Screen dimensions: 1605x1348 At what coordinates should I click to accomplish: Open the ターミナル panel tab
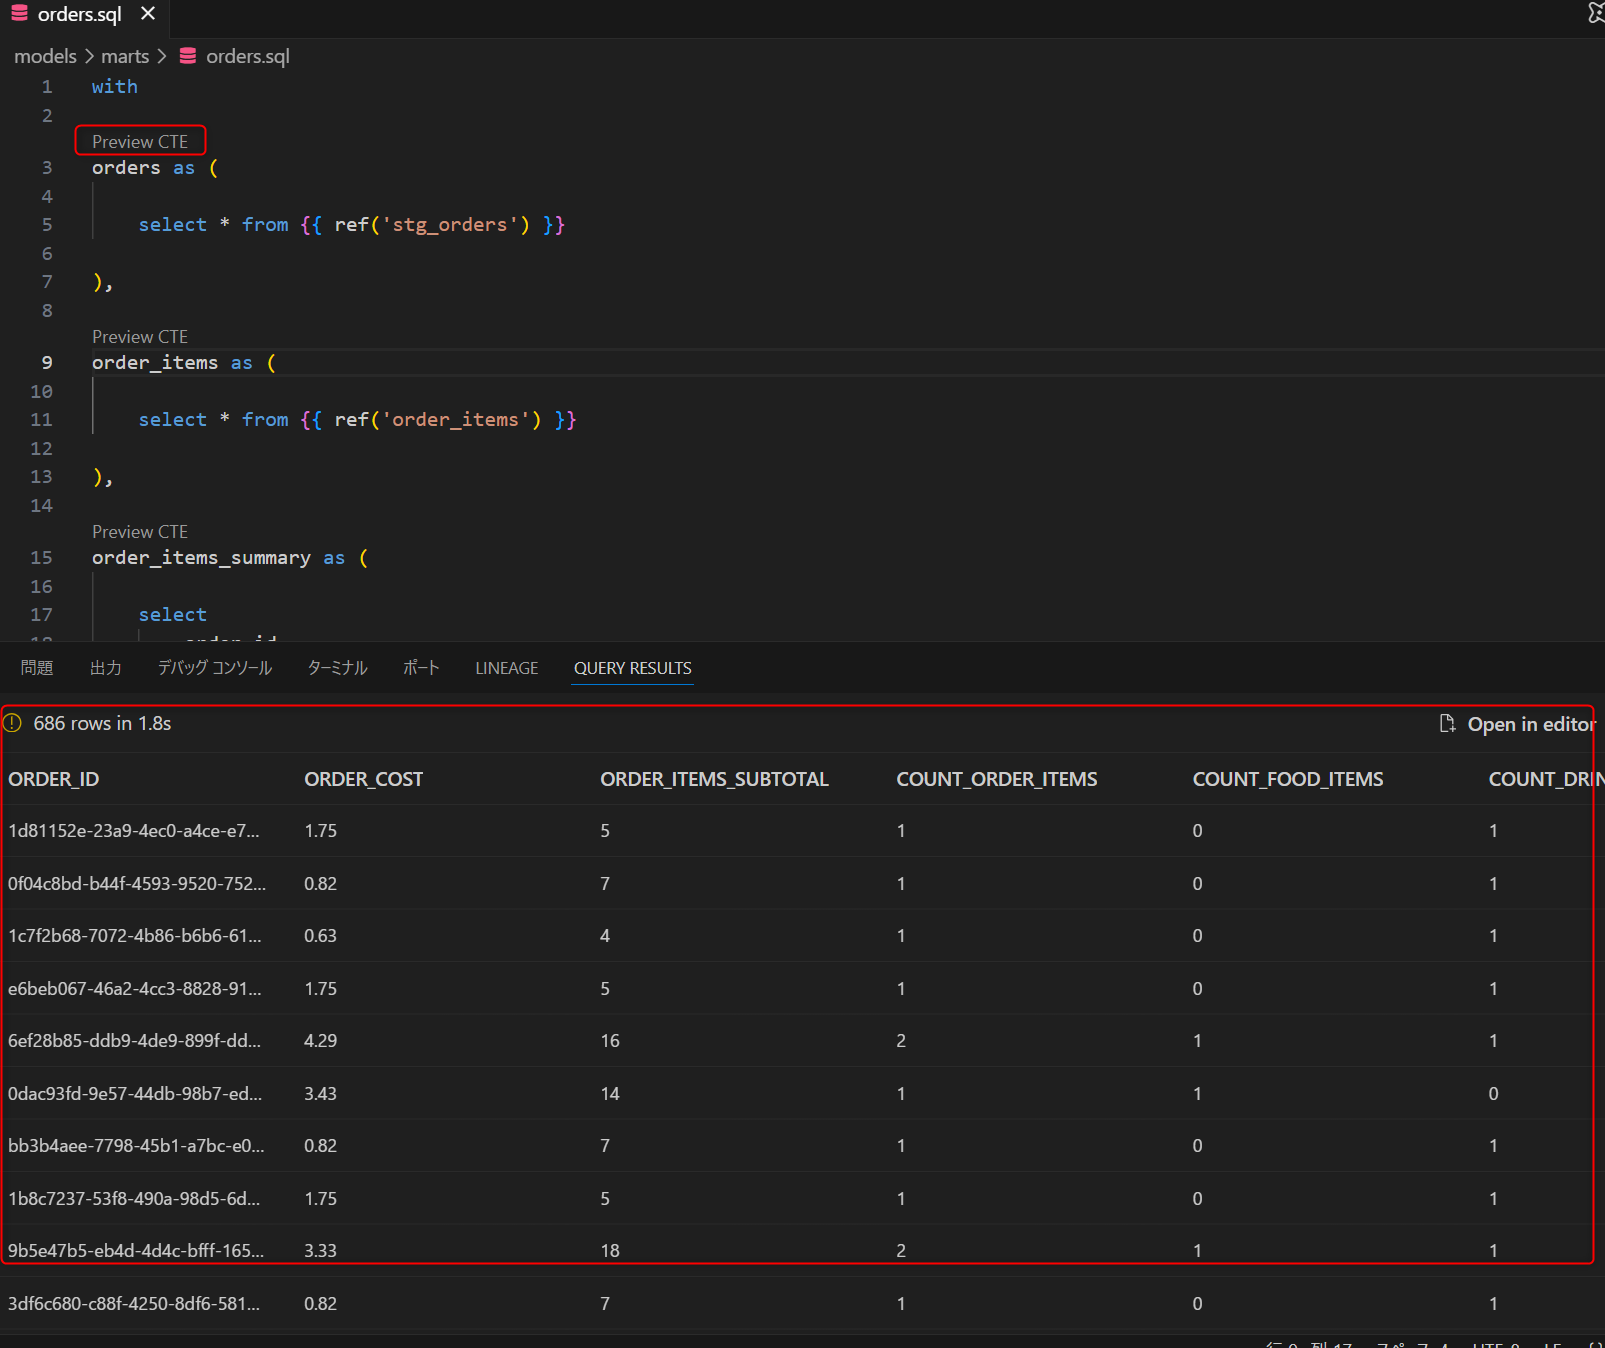337,667
